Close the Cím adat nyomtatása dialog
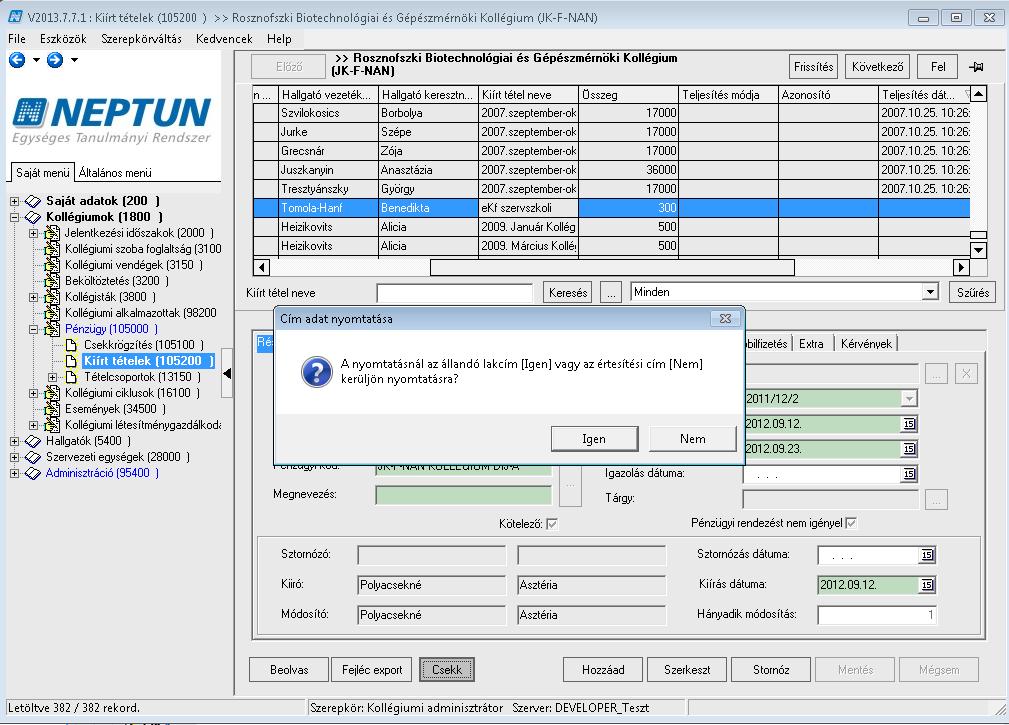Screen dimensions: 1009x725 pos(725,318)
